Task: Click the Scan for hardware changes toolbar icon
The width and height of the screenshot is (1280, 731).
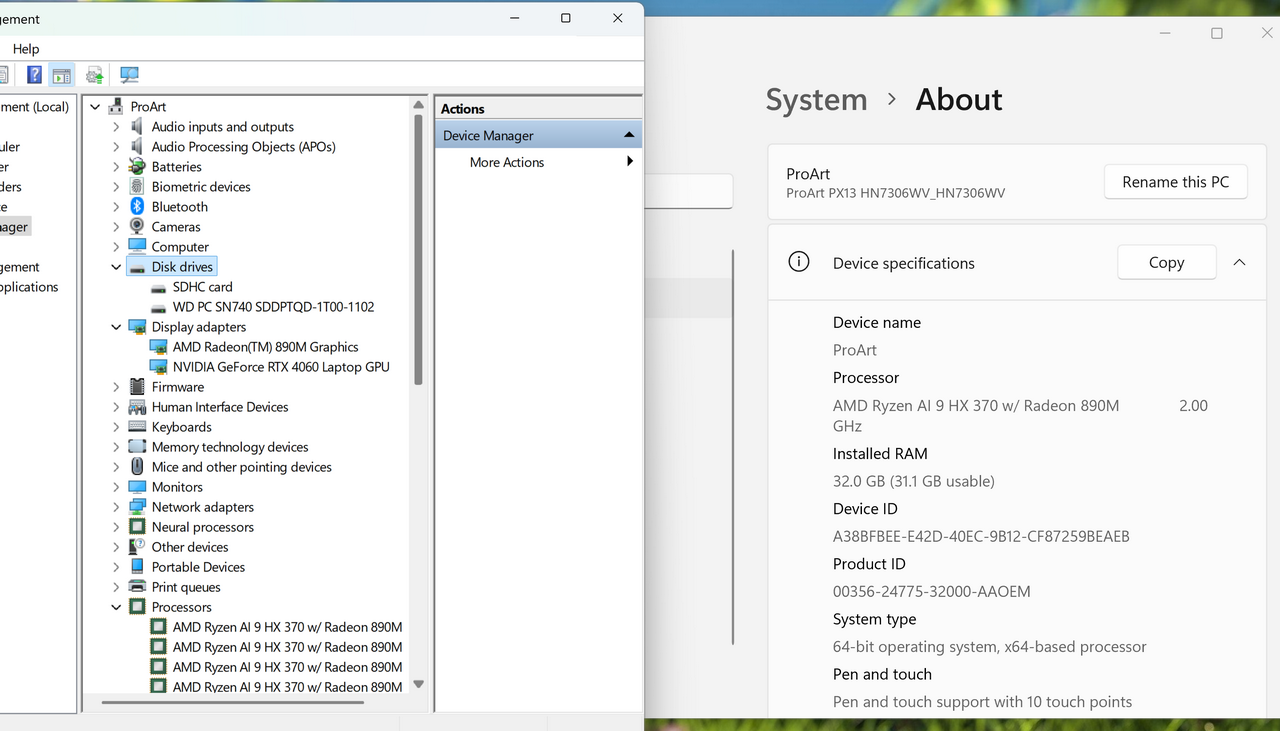Action: tap(129, 75)
